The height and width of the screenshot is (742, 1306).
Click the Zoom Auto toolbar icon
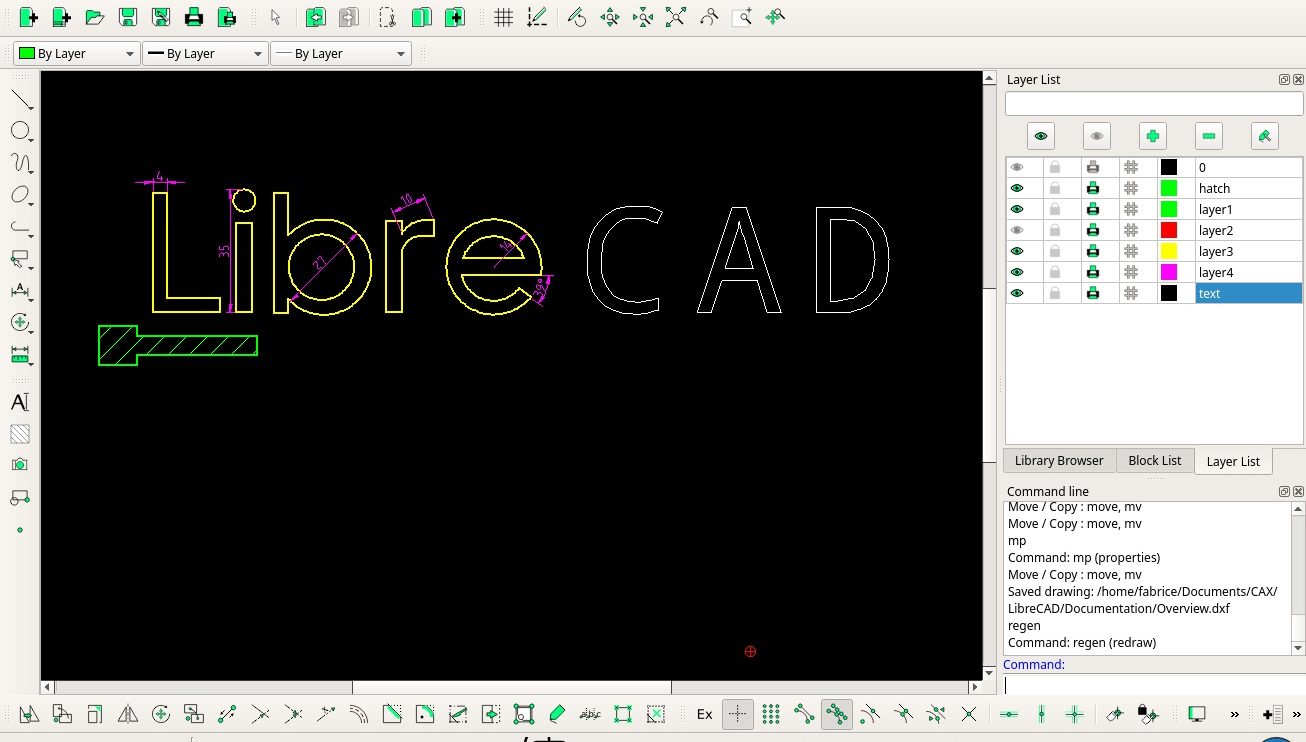pos(676,17)
